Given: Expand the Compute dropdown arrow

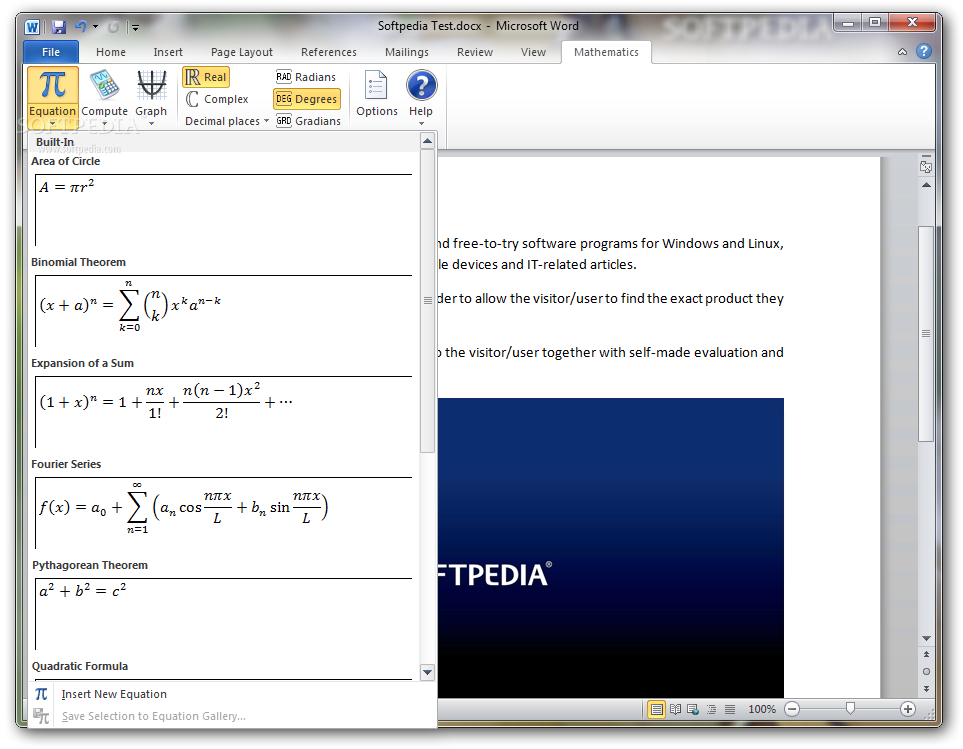Looking at the screenshot, I should pos(104,123).
